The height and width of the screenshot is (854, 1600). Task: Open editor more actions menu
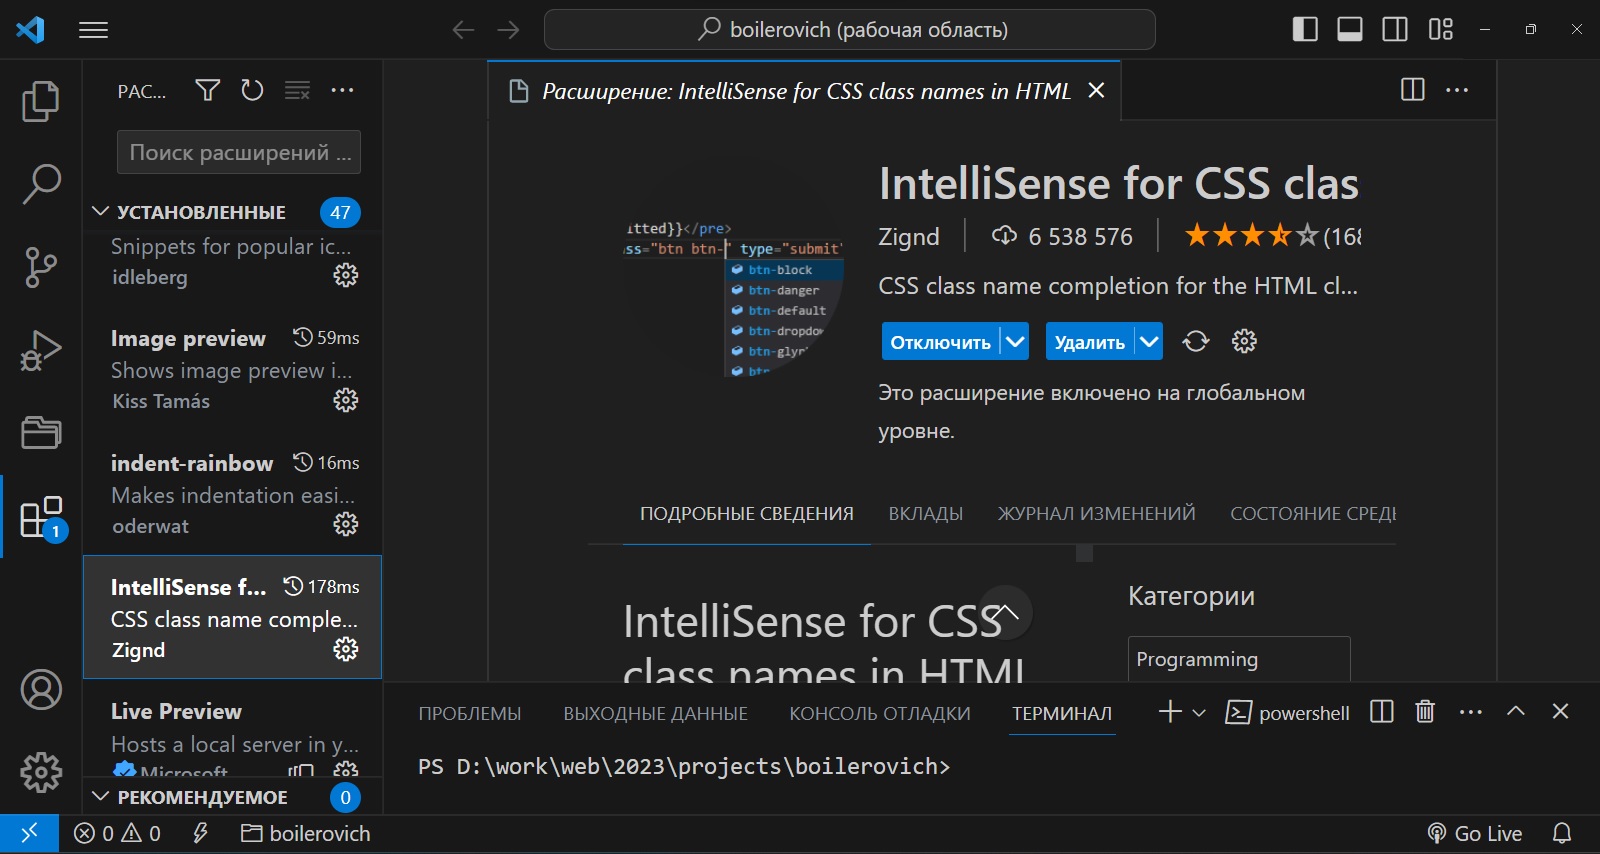coord(1458,90)
